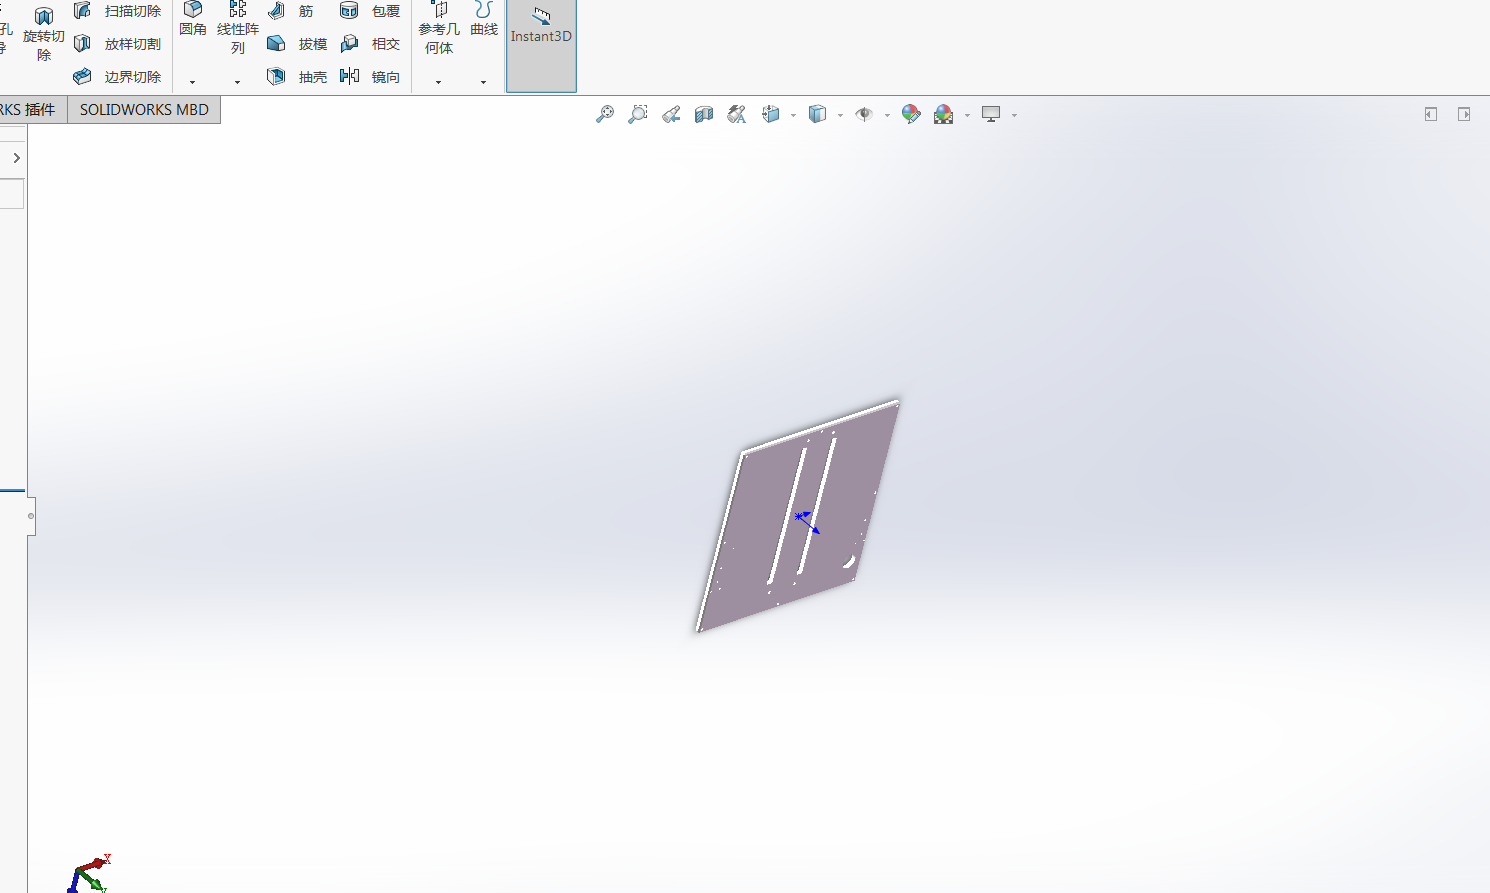Apply the 圆角 fillet tool
Image resolution: width=1490 pixels, height=893 pixels.
pyautogui.click(x=193, y=20)
